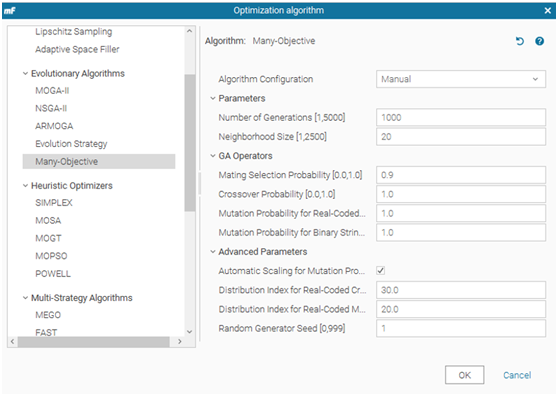Collapse the Heuristic Optimizers group
The image size is (558, 396).
click(25, 186)
